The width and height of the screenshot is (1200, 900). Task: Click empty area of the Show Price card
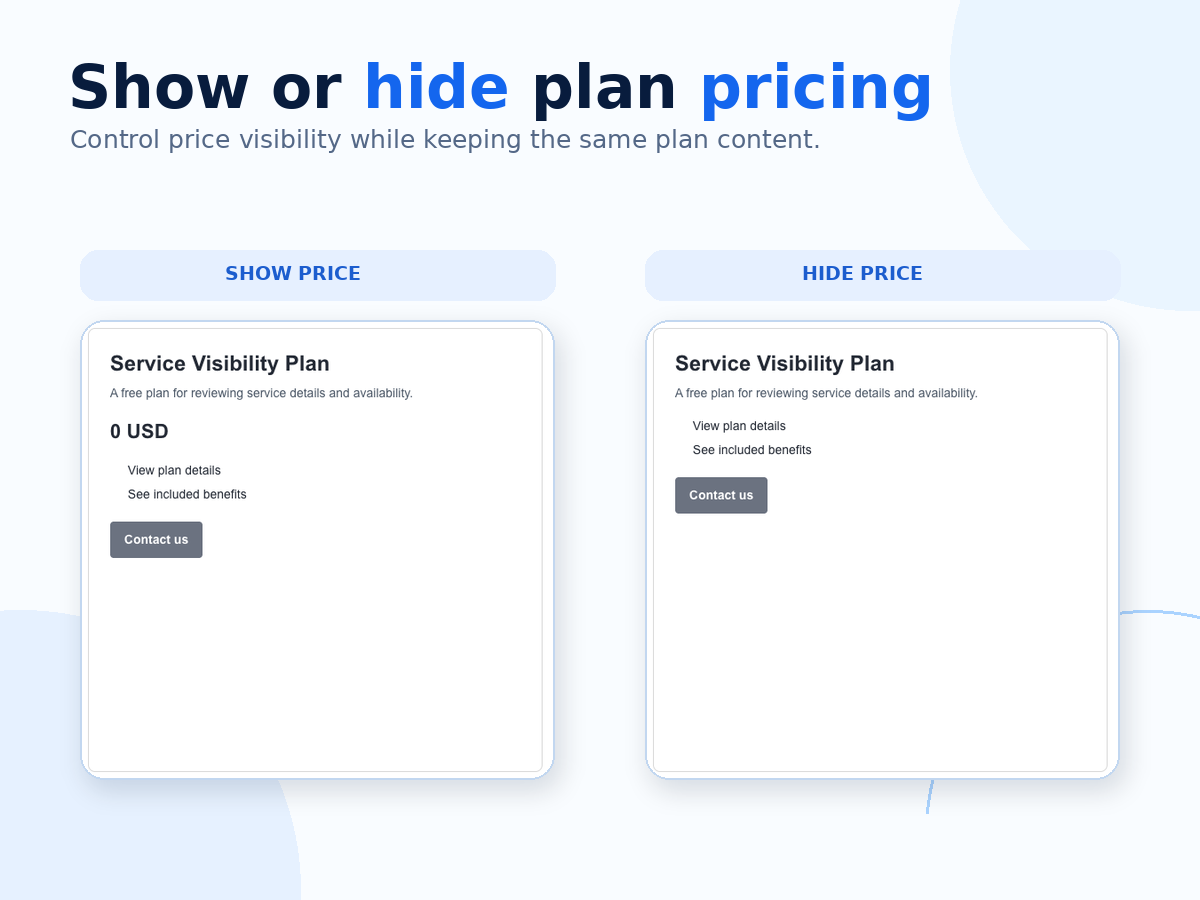[x=316, y=670]
